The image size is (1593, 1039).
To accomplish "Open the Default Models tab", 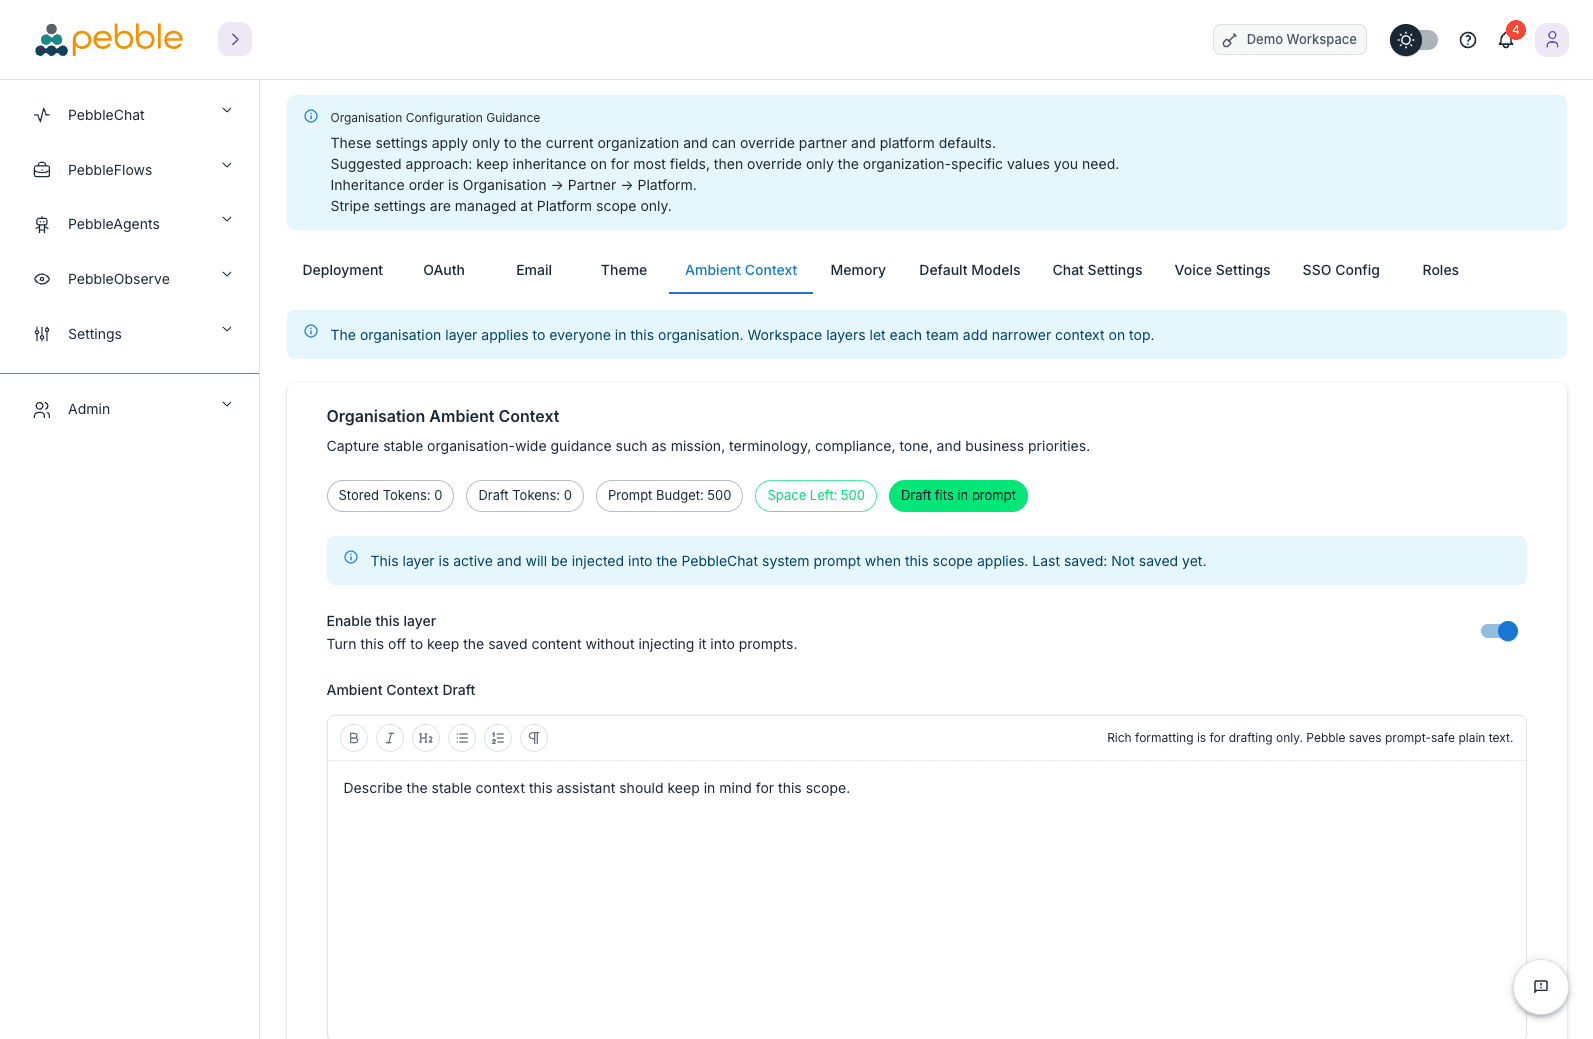I will (970, 270).
